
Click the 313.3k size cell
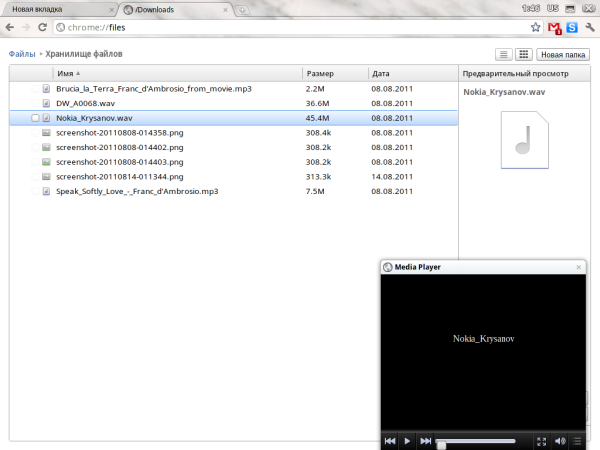pyautogui.click(x=318, y=177)
